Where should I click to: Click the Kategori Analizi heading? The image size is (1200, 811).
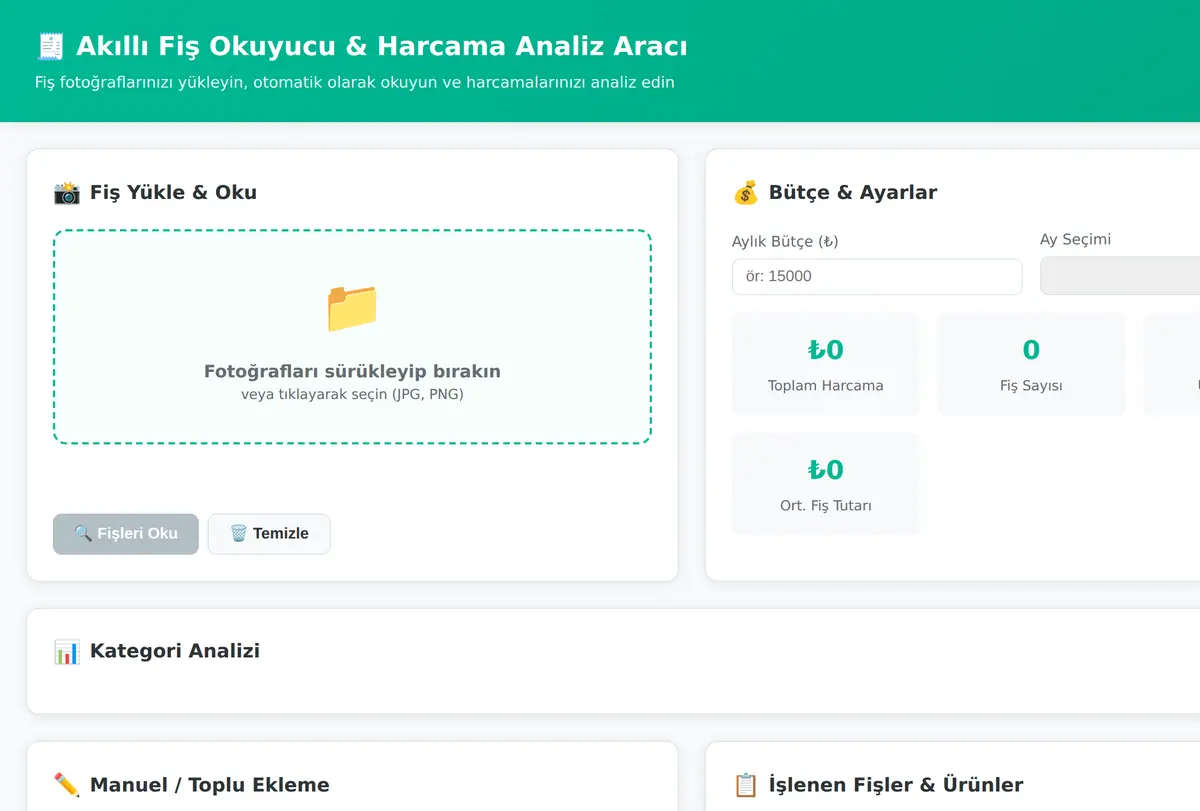[175, 651]
